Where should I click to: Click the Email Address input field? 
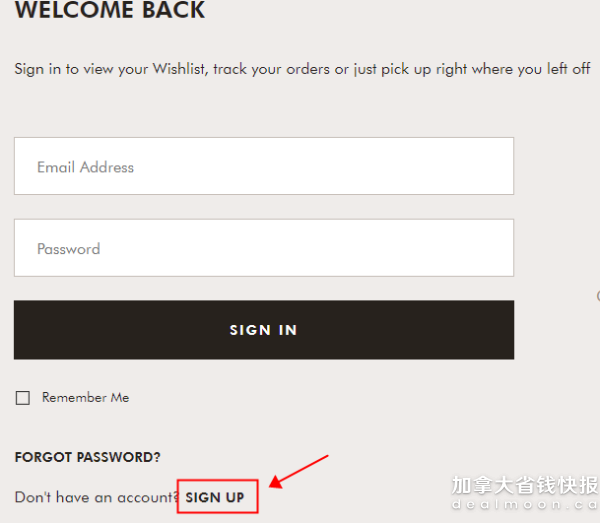tap(264, 166)
